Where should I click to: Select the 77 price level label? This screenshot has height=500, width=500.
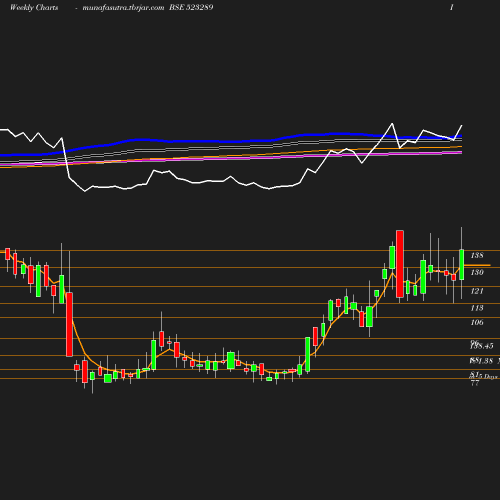click(475, 383)
